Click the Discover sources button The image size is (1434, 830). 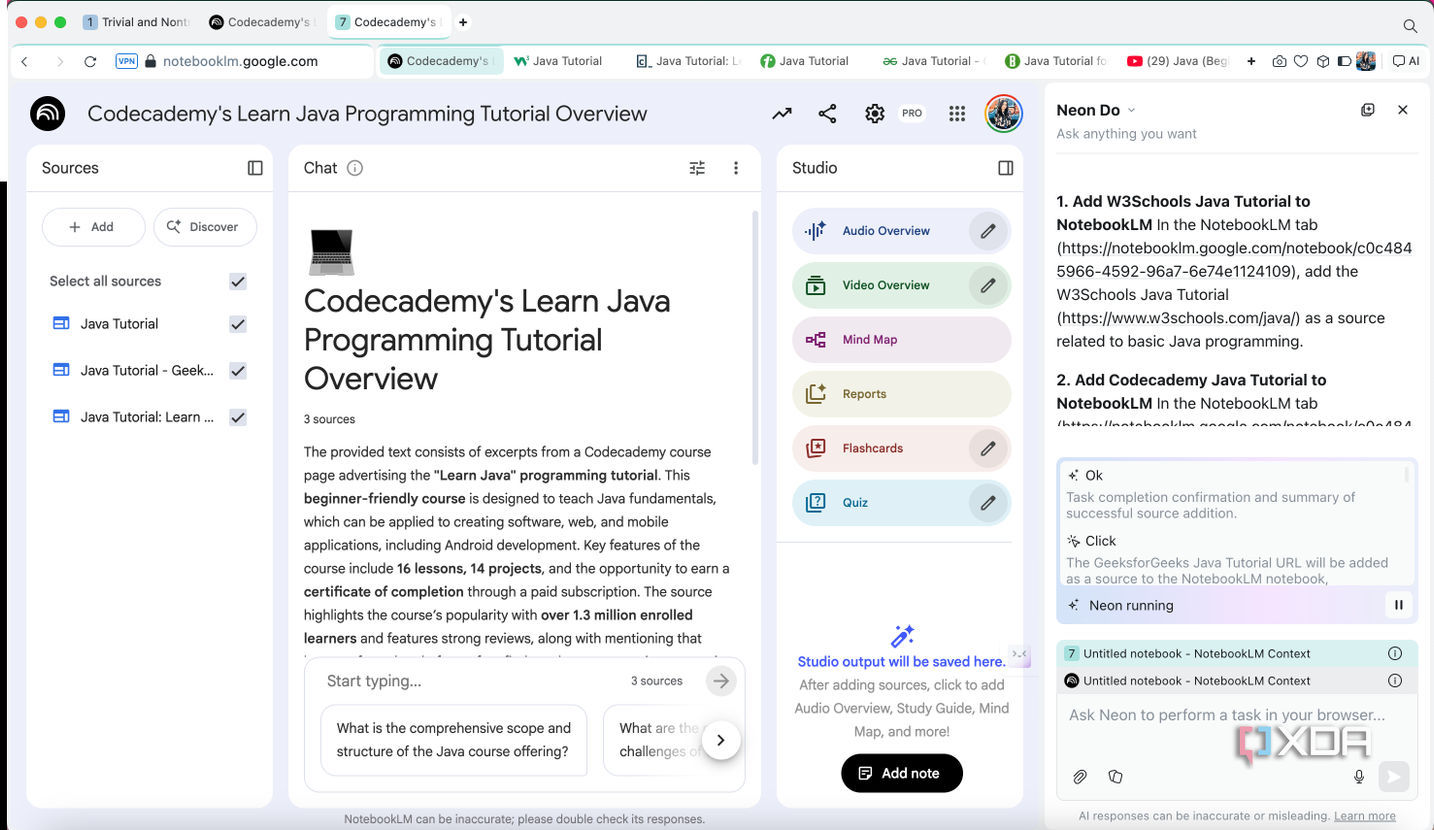[205, 227]
